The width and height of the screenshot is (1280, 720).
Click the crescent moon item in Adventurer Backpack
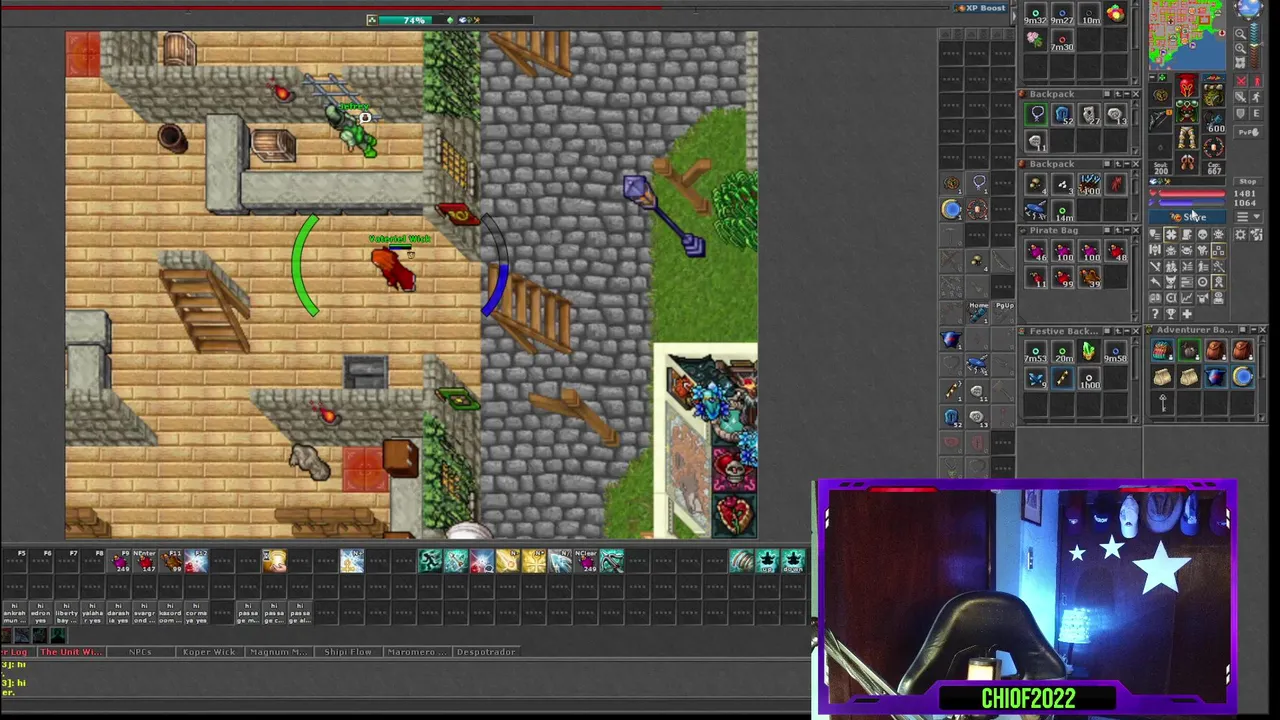tap(1243, 376)
